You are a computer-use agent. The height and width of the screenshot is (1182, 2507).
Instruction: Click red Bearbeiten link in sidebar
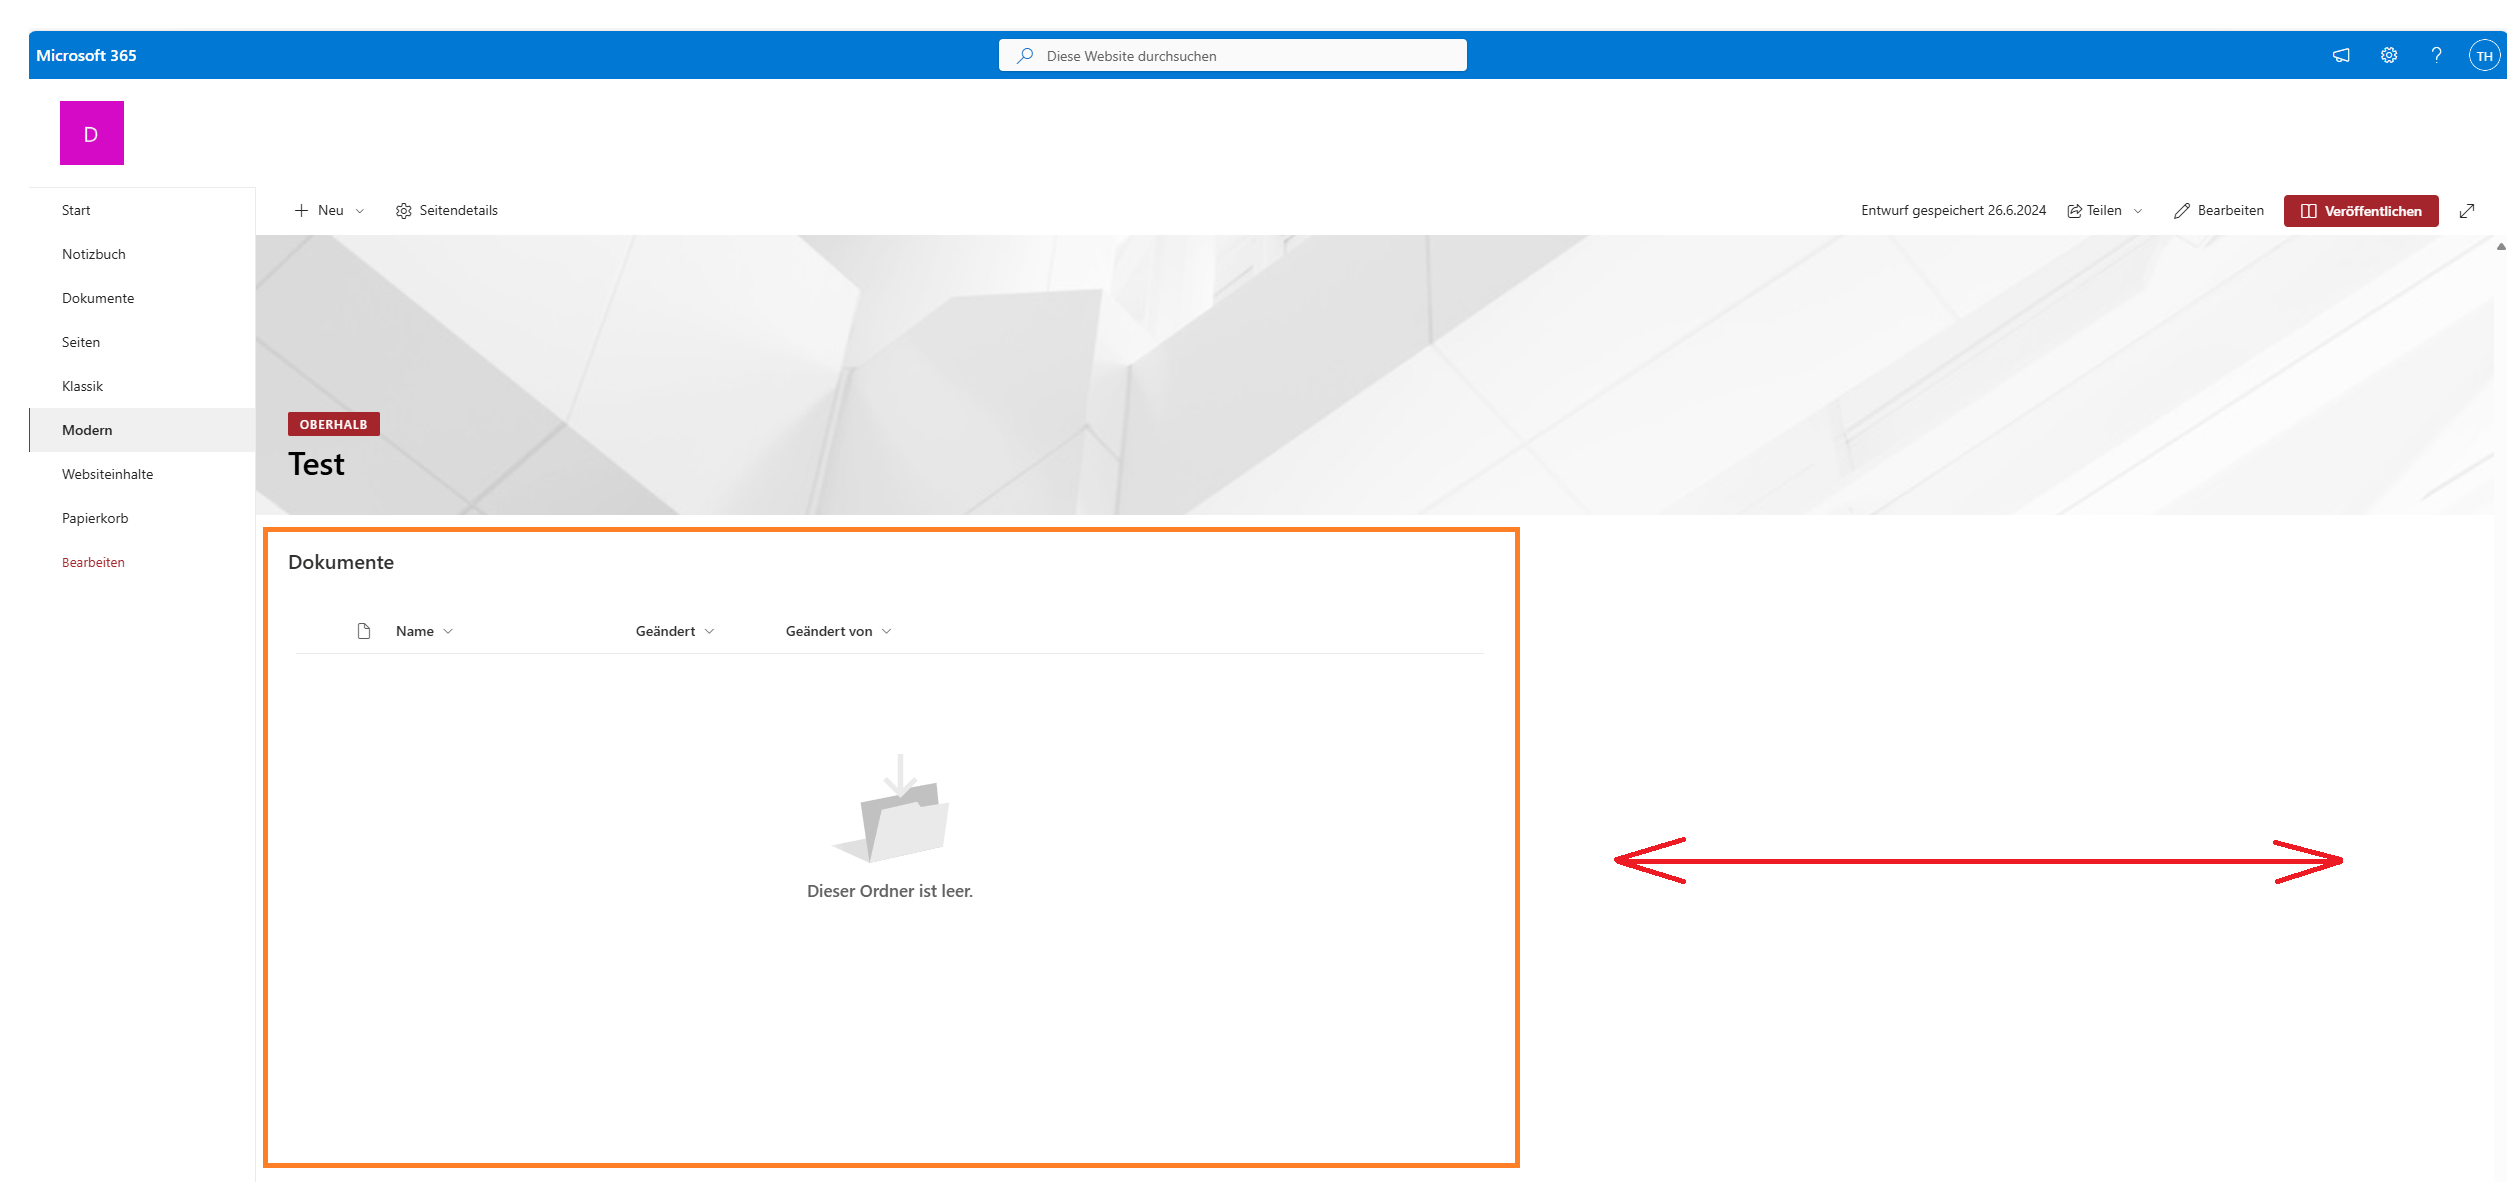pos(93,562)
